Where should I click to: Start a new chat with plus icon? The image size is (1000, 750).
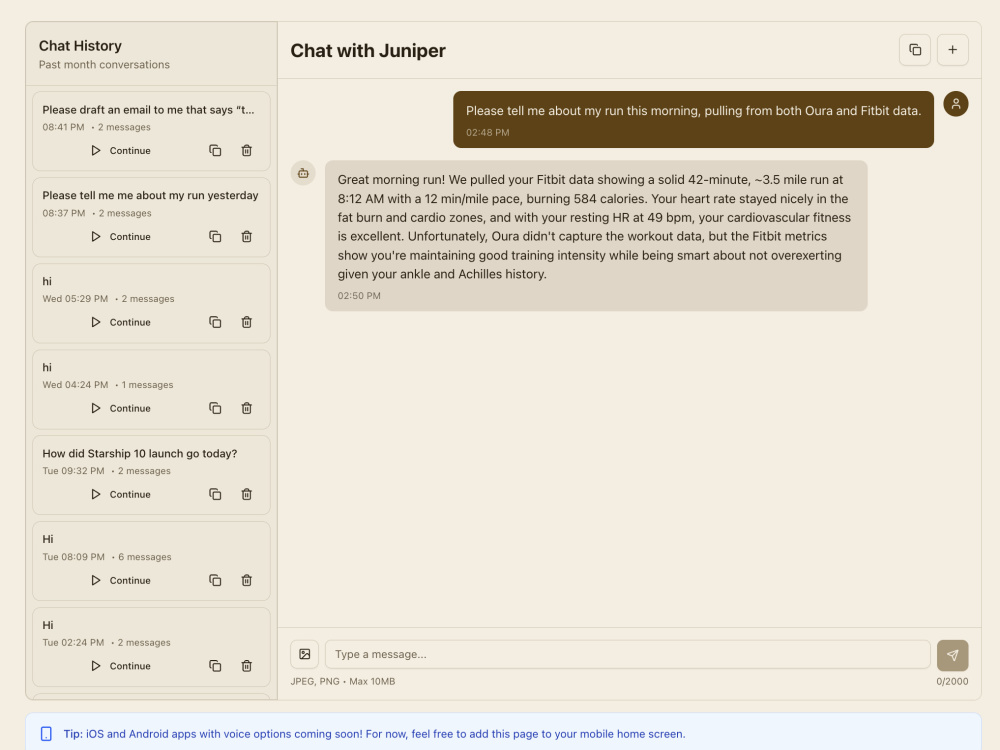(952, 50)
